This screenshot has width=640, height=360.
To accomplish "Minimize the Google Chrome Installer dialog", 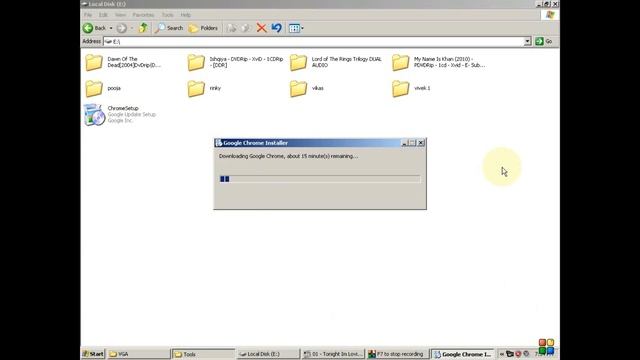I will (x=404, y=143).
